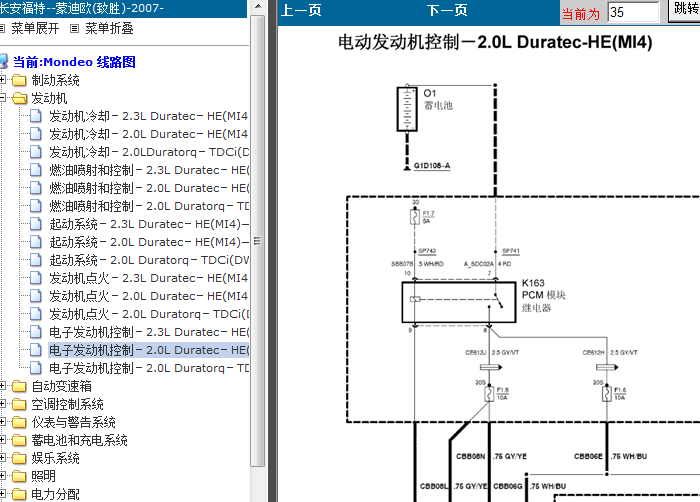Click the document icon for 起动系统-2.3L Duratec
Image resolution: width=700 pixels, height=502 pixels.
coord(36,224)
